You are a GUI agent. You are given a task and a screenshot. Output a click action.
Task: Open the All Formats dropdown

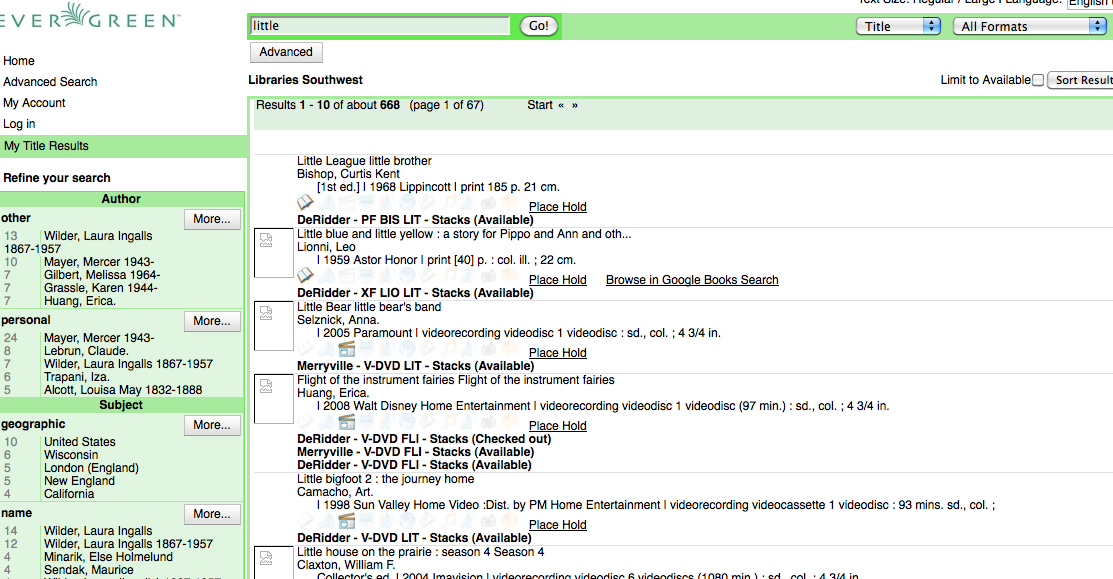coord(1028,27)
